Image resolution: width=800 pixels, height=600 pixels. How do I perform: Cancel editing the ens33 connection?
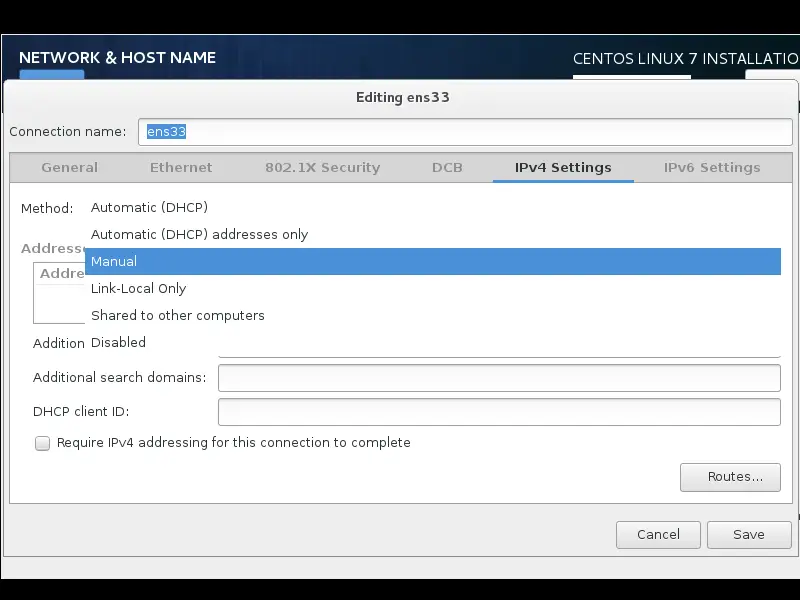point(658,535)
